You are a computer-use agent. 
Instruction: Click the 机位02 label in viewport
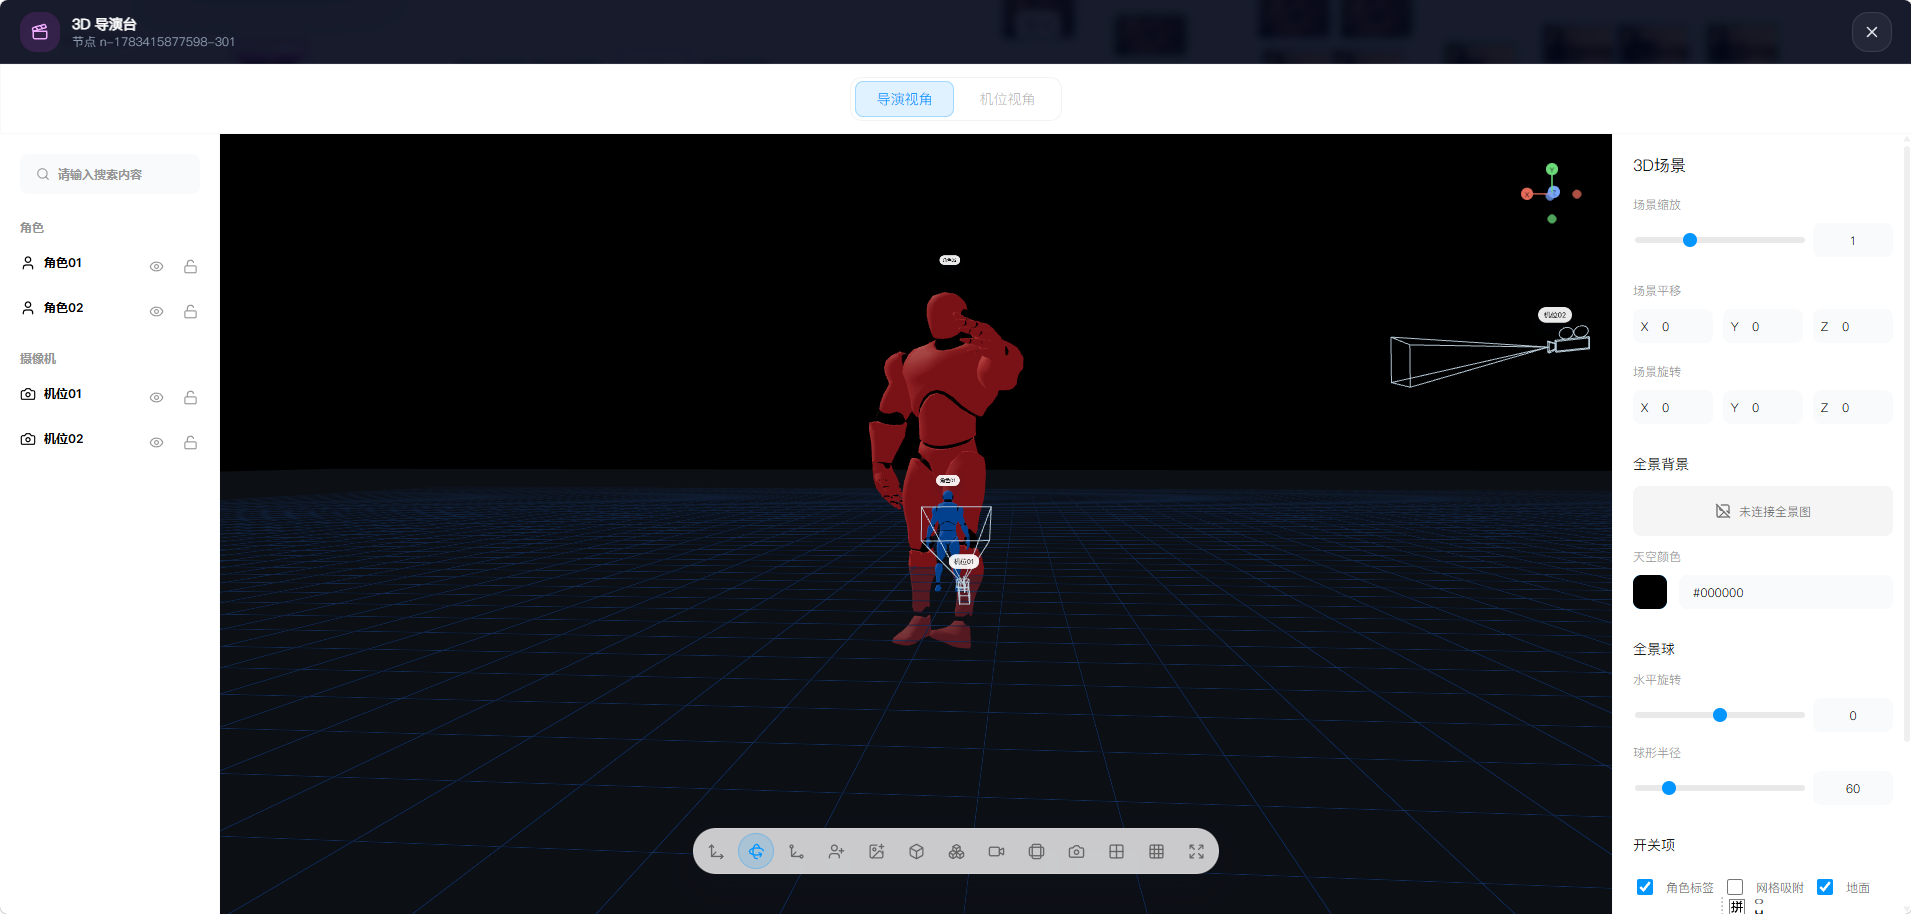coord(1554,314)
